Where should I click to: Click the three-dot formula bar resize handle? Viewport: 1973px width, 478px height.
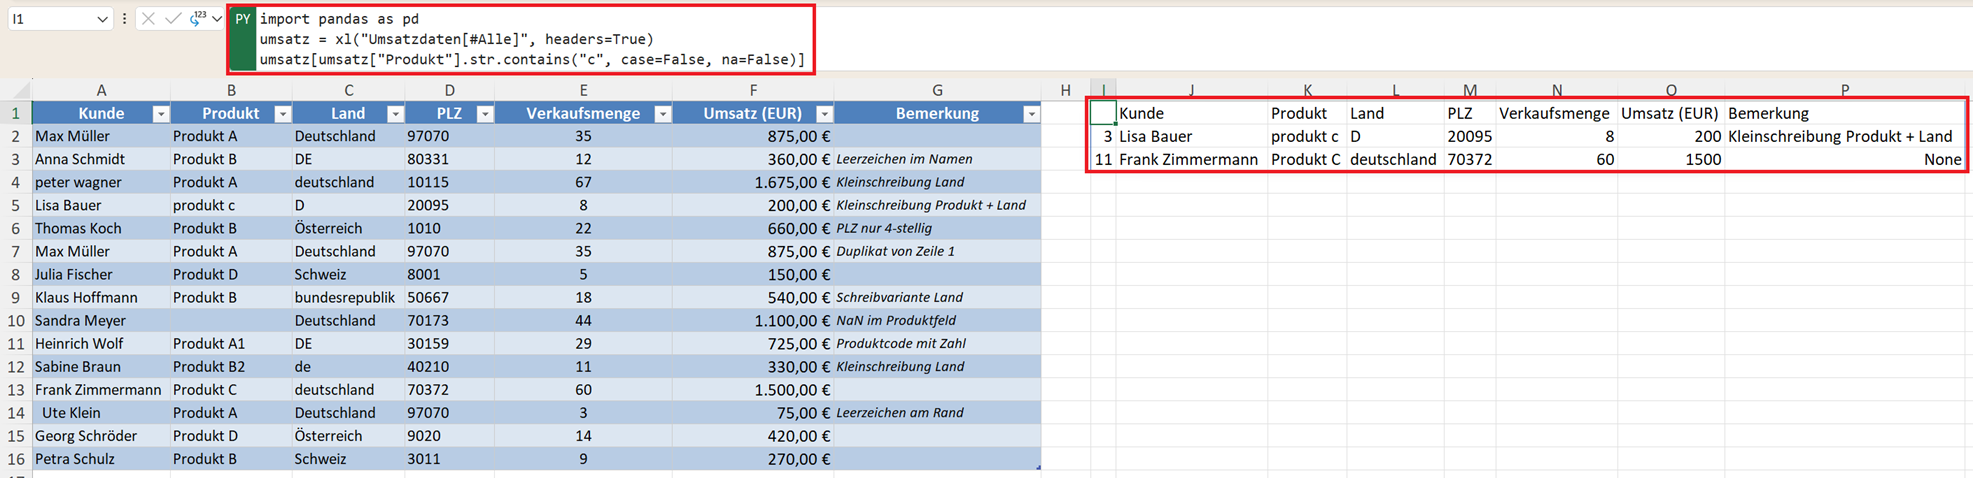(x=124, y=19)
